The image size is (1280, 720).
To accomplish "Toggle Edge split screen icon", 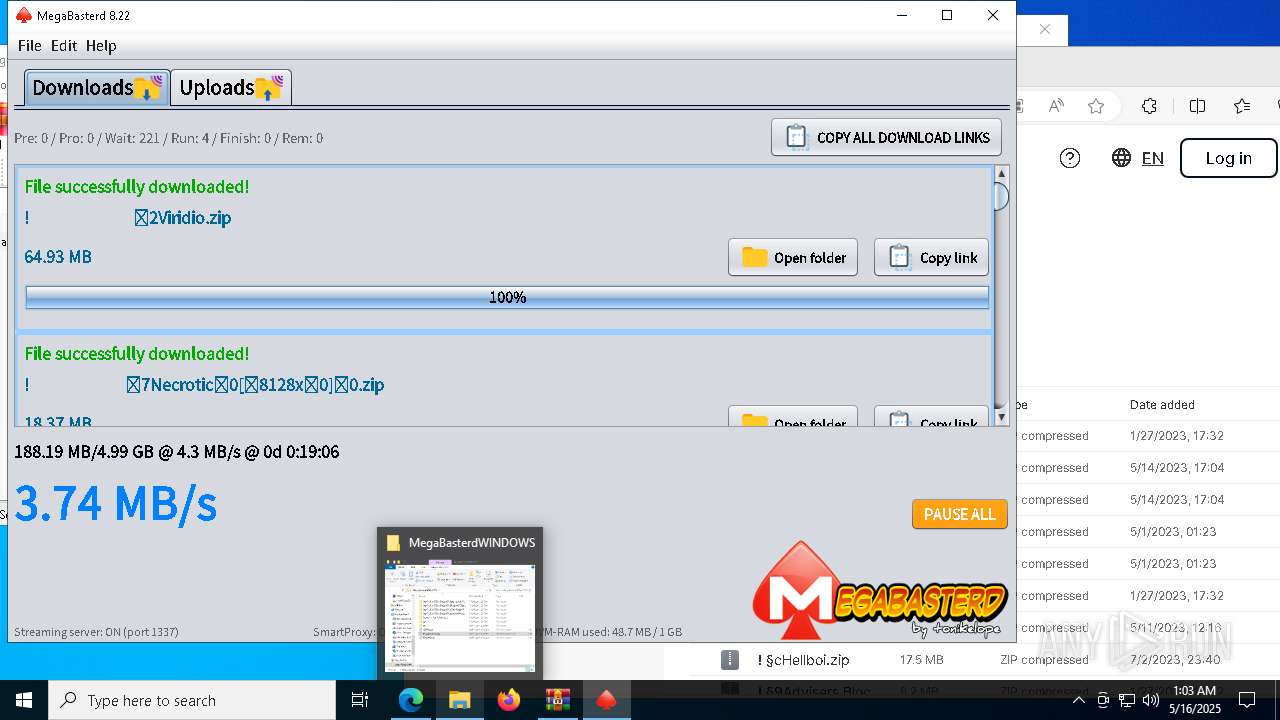I will click(1197, 106).
